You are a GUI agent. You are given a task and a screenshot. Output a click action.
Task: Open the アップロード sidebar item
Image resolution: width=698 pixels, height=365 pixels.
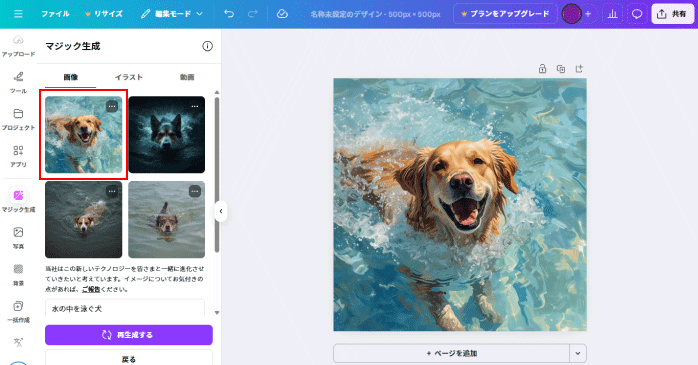[x=18, y=46]
